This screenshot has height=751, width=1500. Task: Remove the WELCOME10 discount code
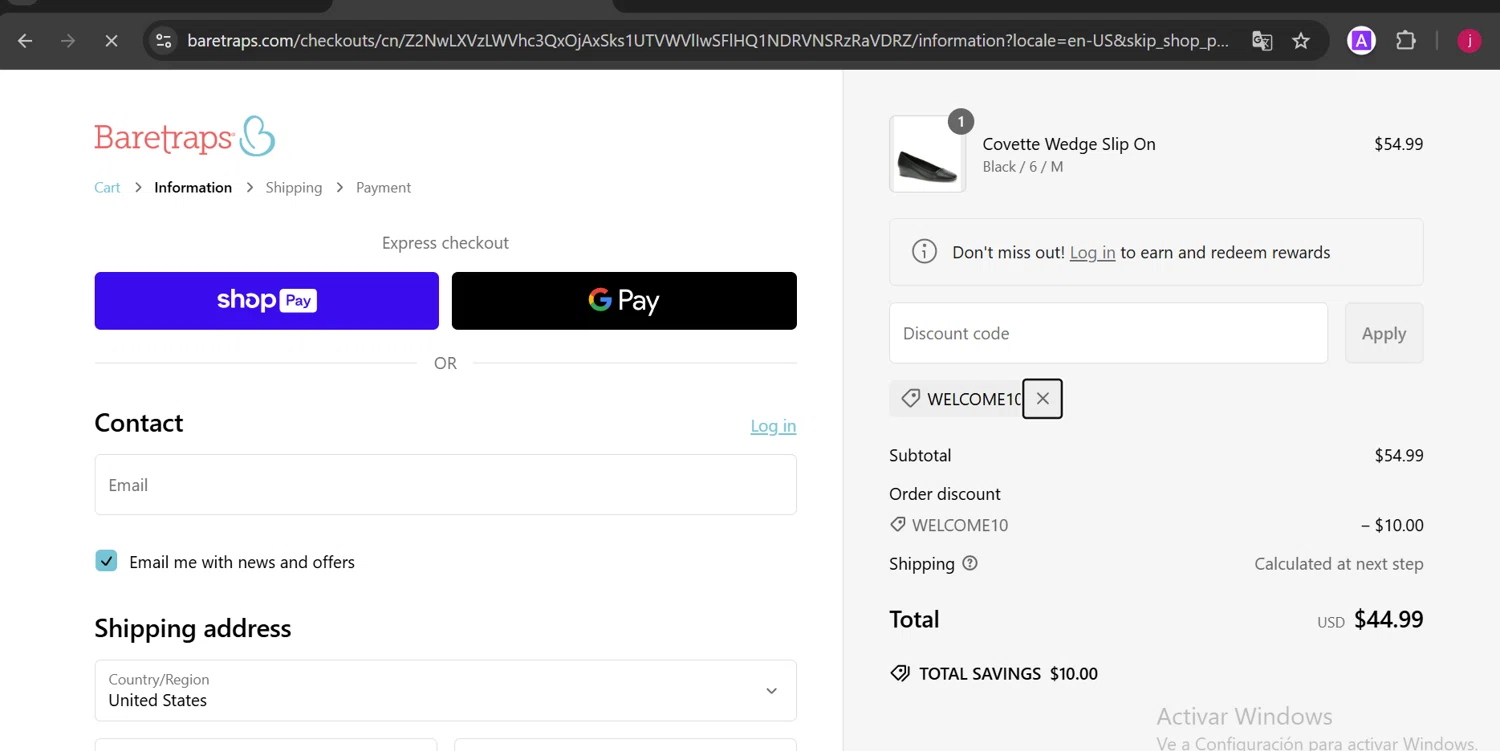[1042, 399]
